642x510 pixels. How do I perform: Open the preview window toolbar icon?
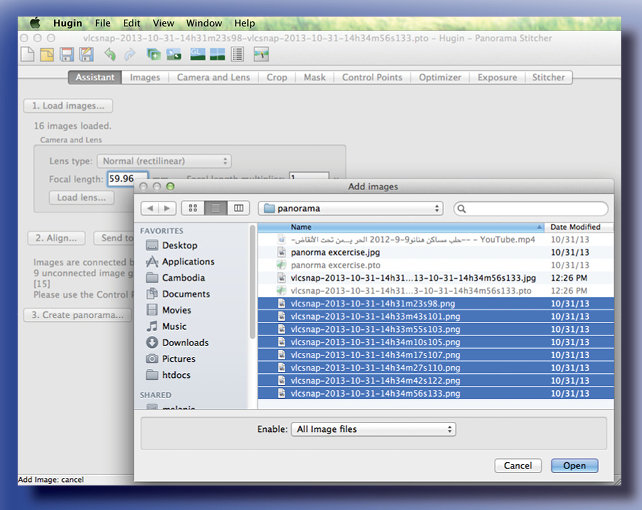[217, 54]
